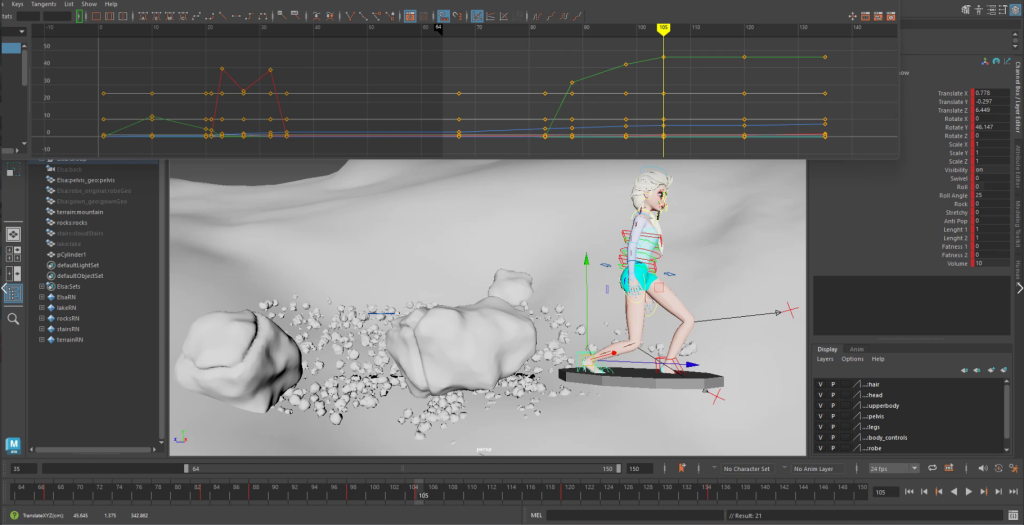Move display layer up icon

click(x=965, y=370)
